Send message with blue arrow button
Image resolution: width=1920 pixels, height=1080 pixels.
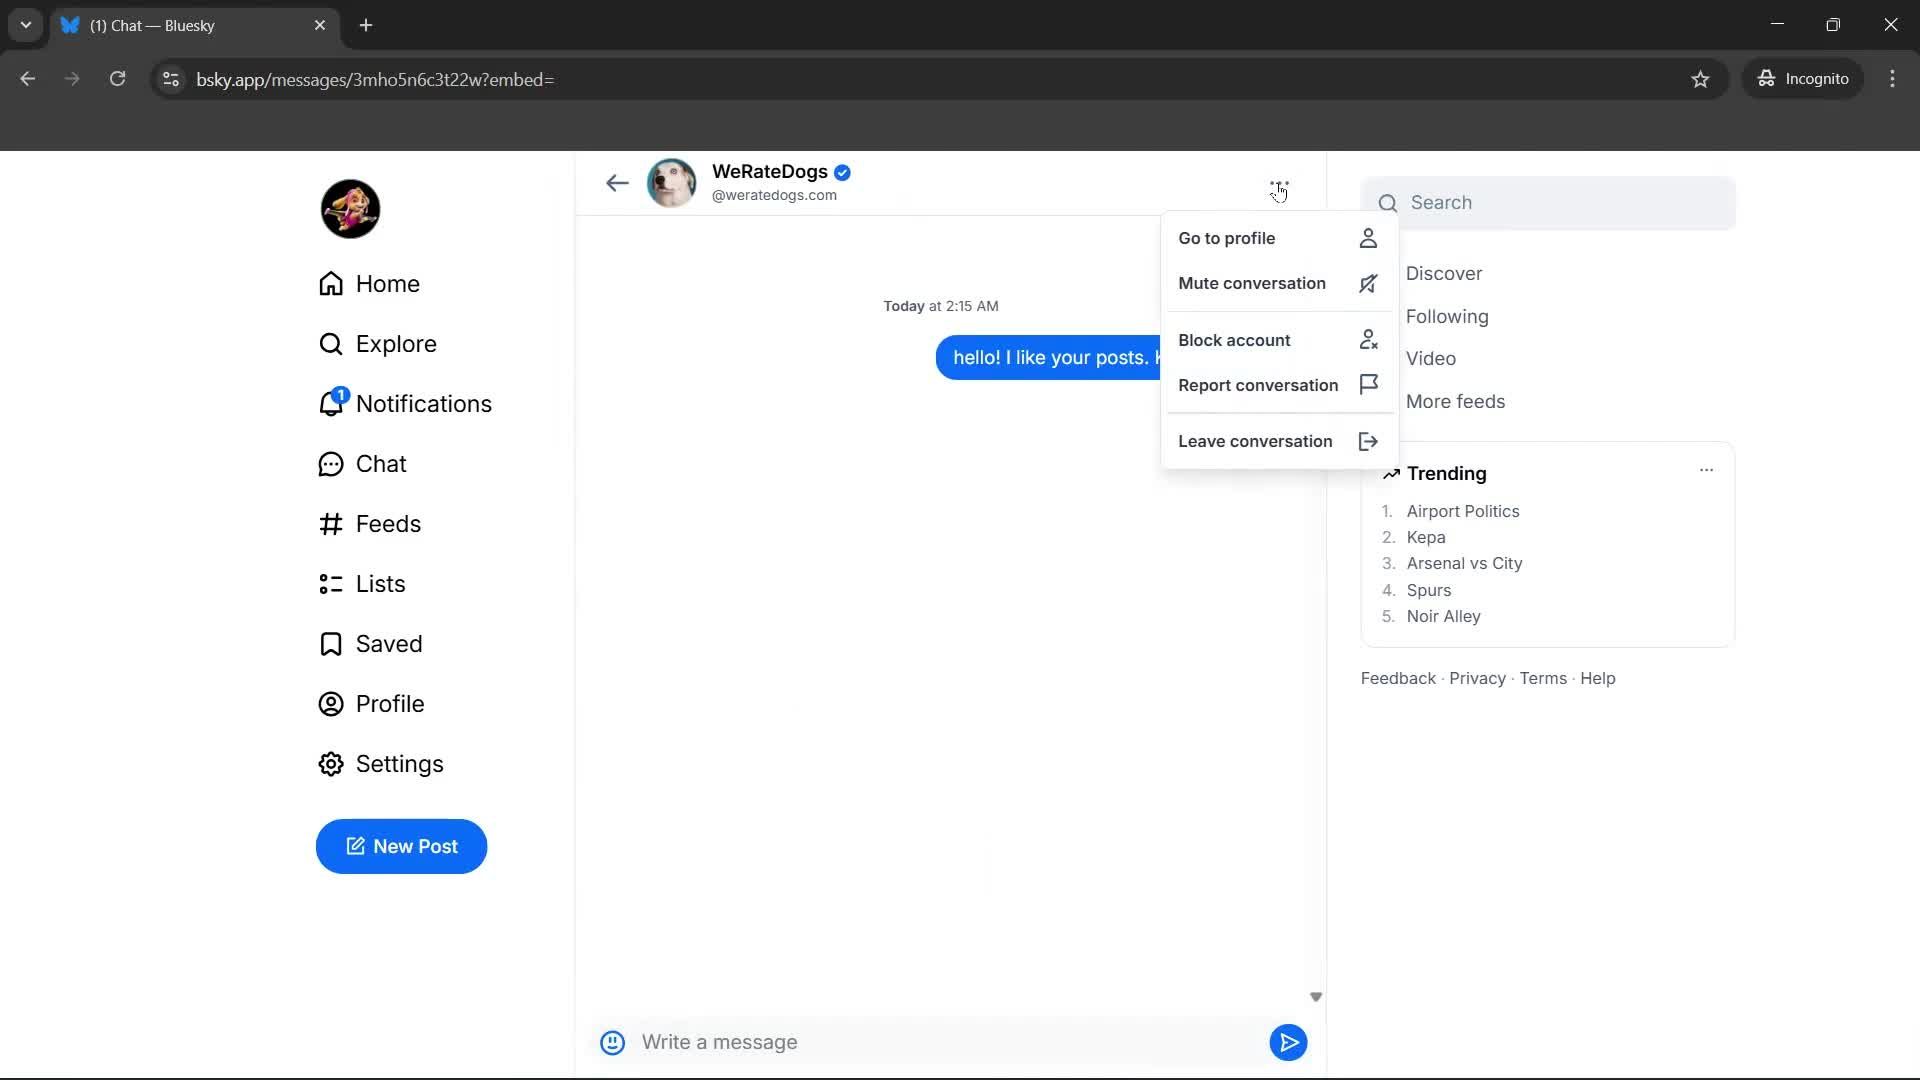(x=1288, y=1042)
